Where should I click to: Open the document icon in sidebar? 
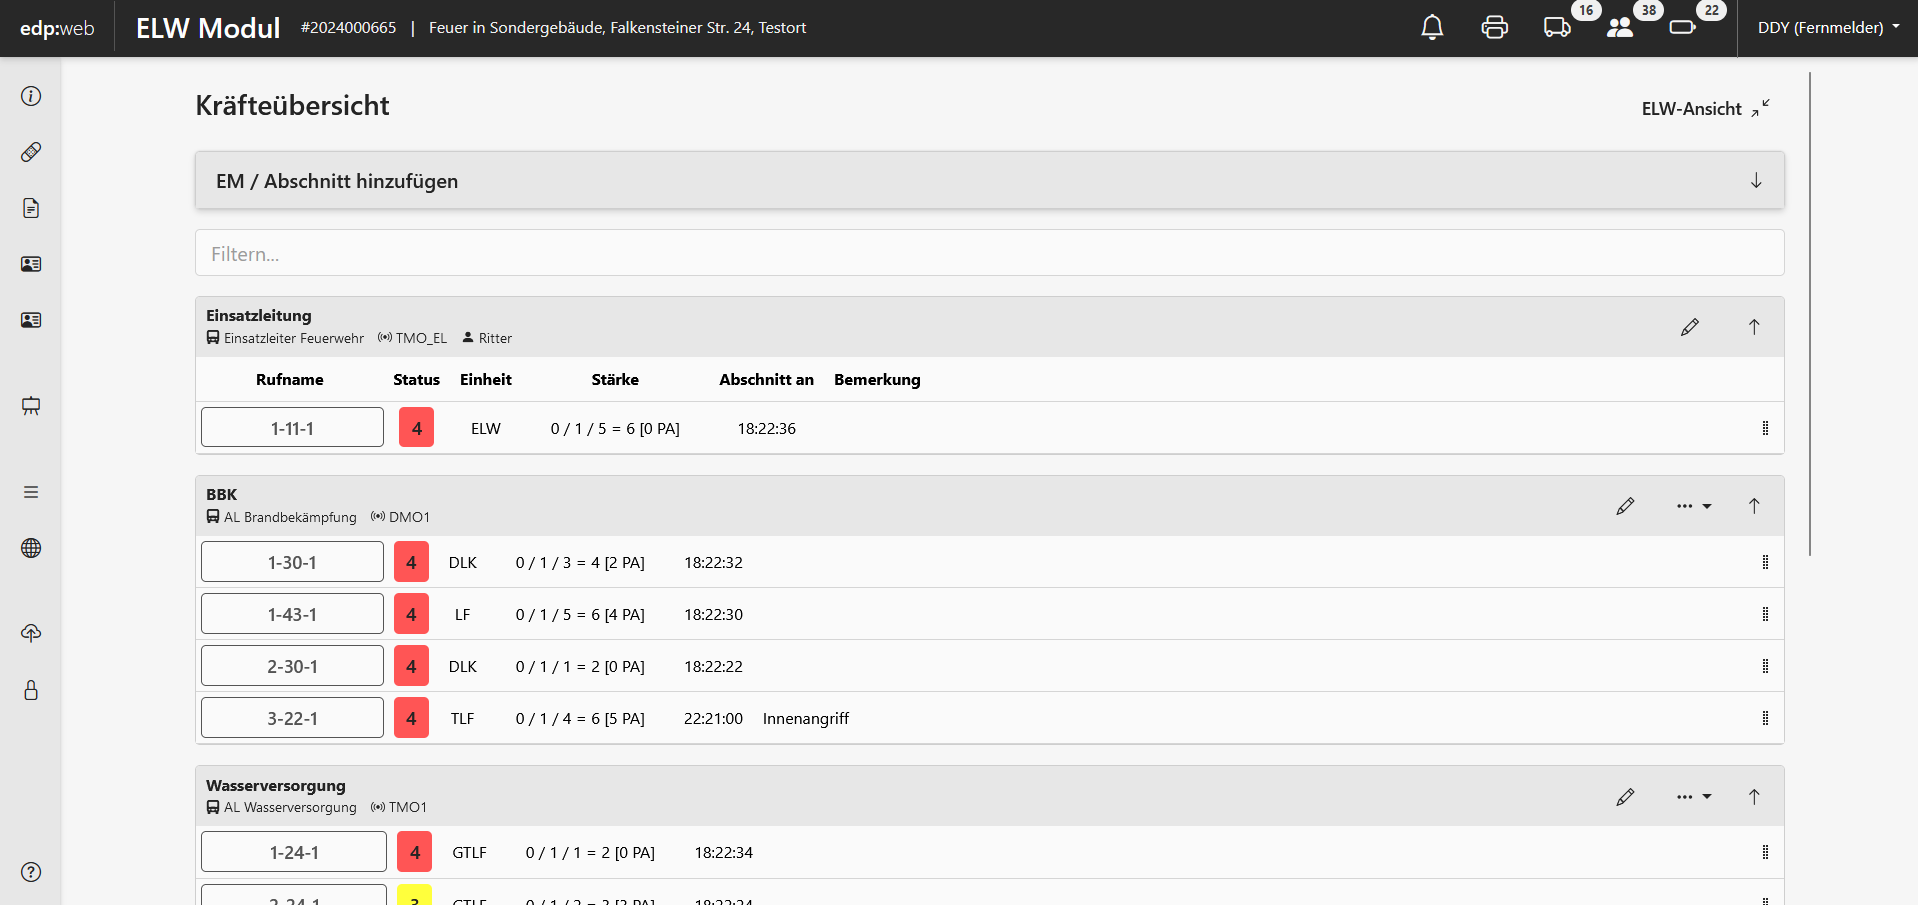tap(31, 208)
